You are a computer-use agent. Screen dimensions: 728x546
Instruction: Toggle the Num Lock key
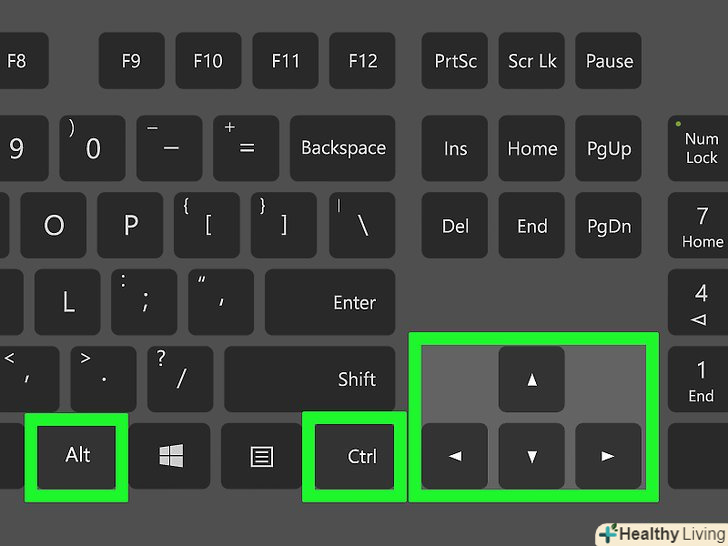pos(698,148)
